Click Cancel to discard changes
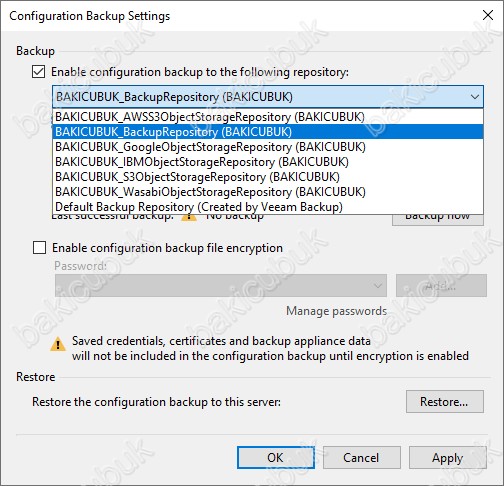This screenshot has height=486, width=504. [x=362, y=458]
